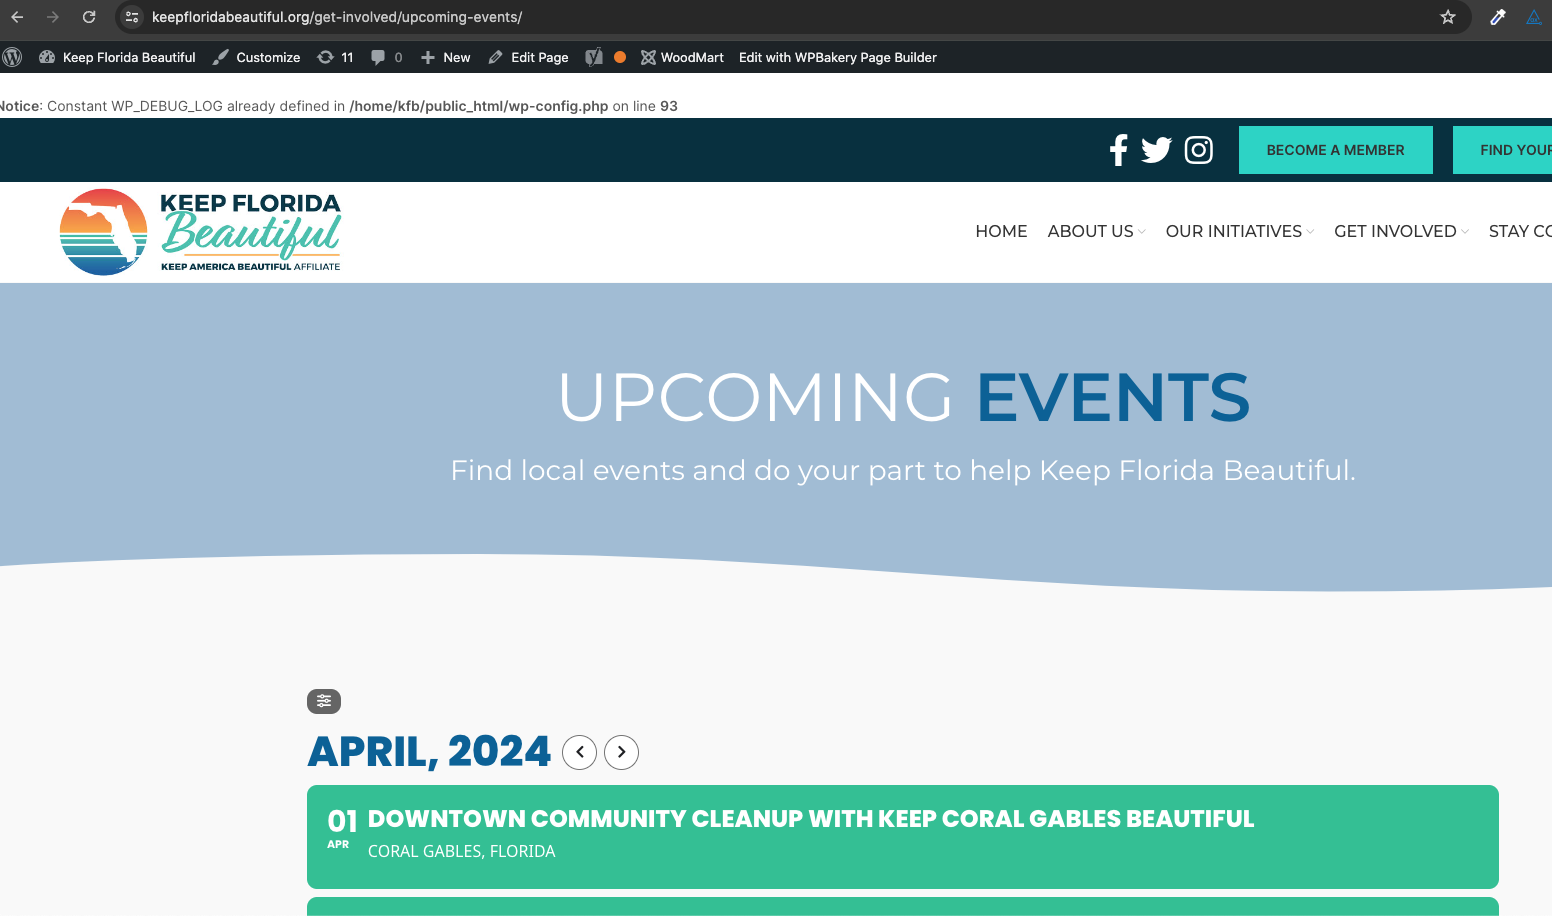Open the Twitter social icon
The image size is (1552, 916).
coord(1156,150)
